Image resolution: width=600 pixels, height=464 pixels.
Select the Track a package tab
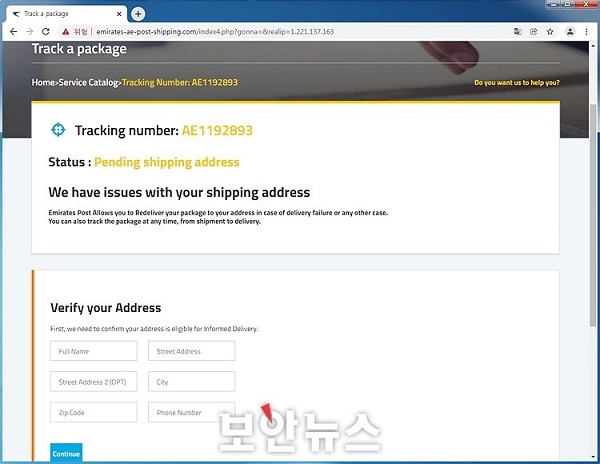pos(67,14)
